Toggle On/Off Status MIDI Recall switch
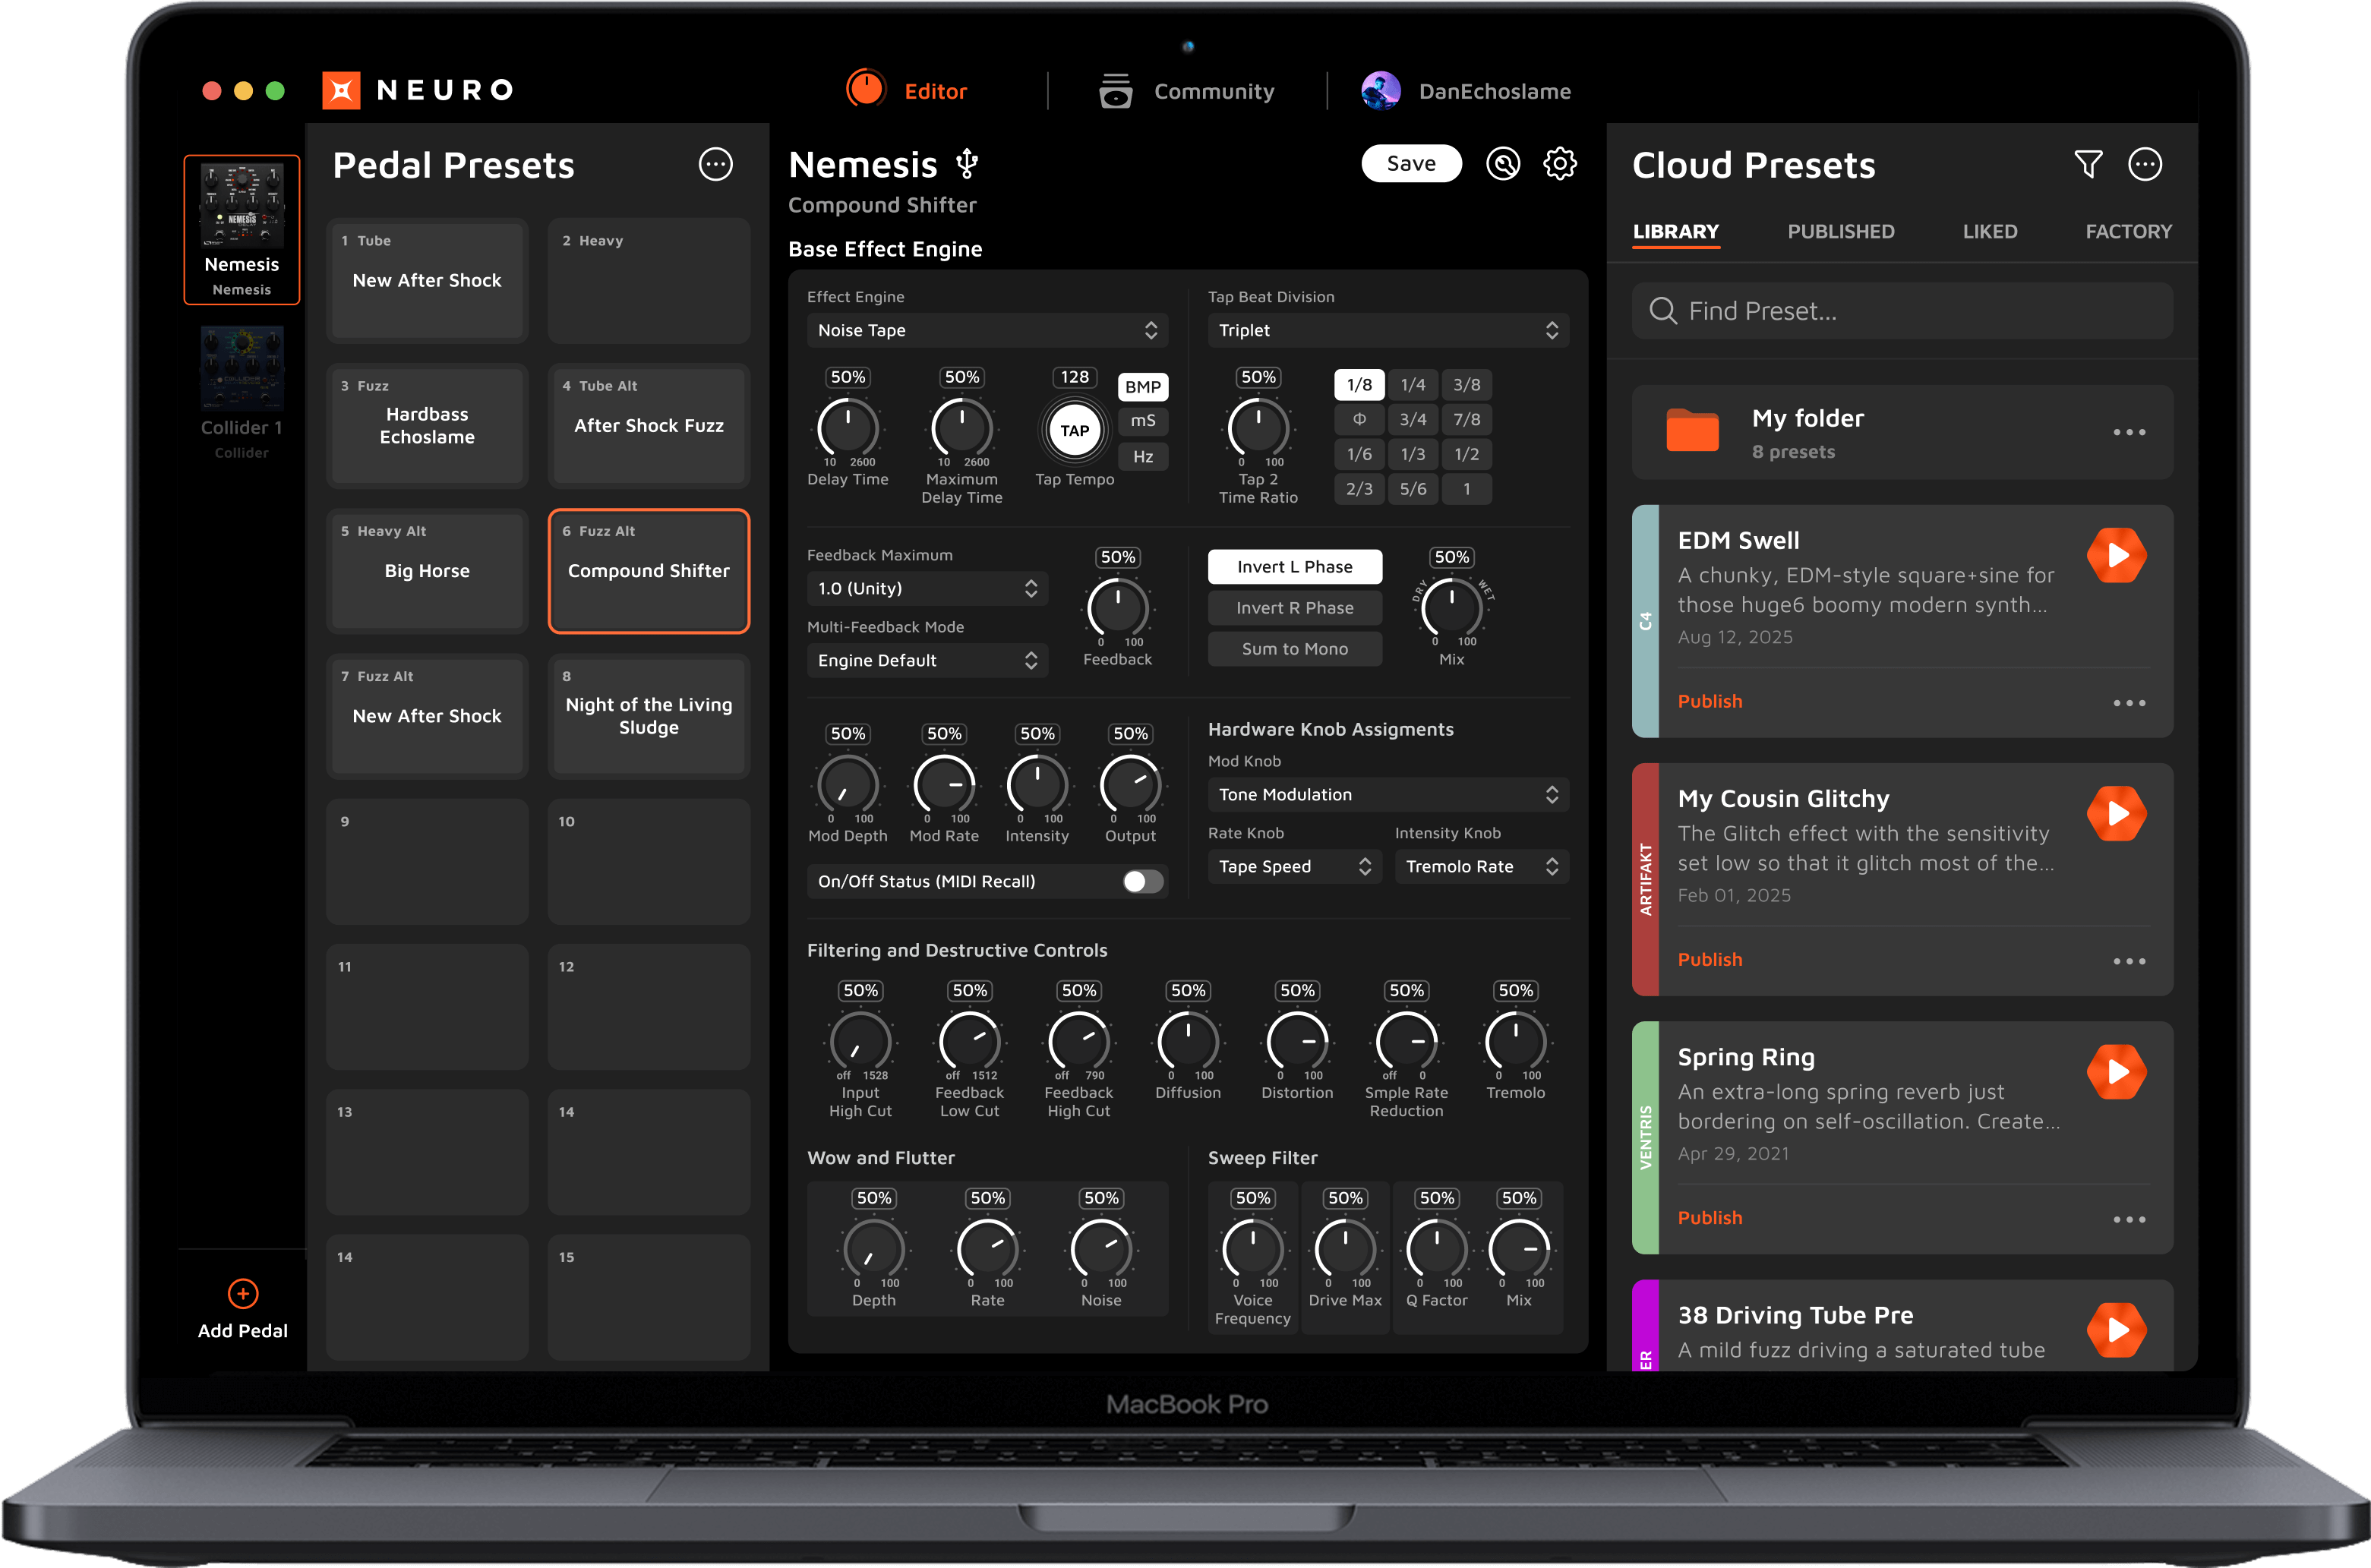 1142,881
